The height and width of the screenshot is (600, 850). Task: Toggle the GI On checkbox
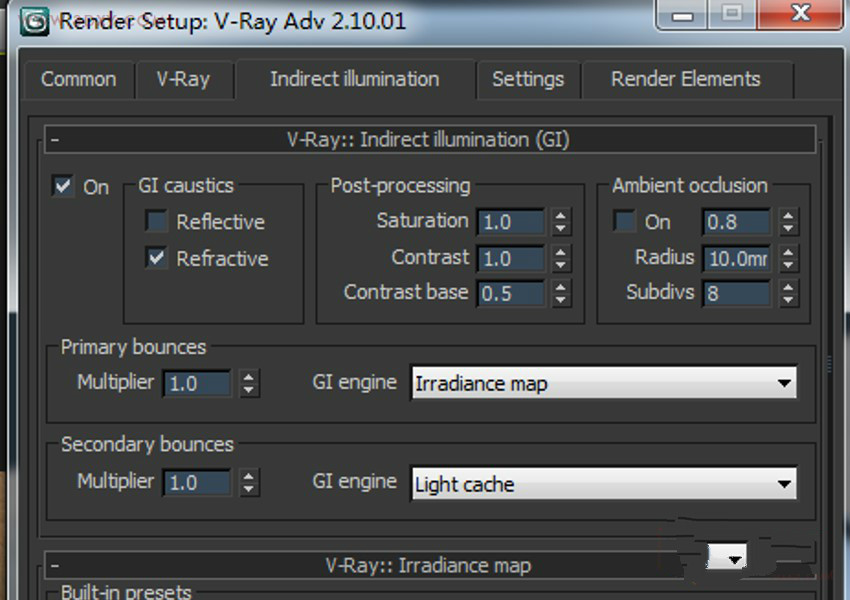click(63, 186)
